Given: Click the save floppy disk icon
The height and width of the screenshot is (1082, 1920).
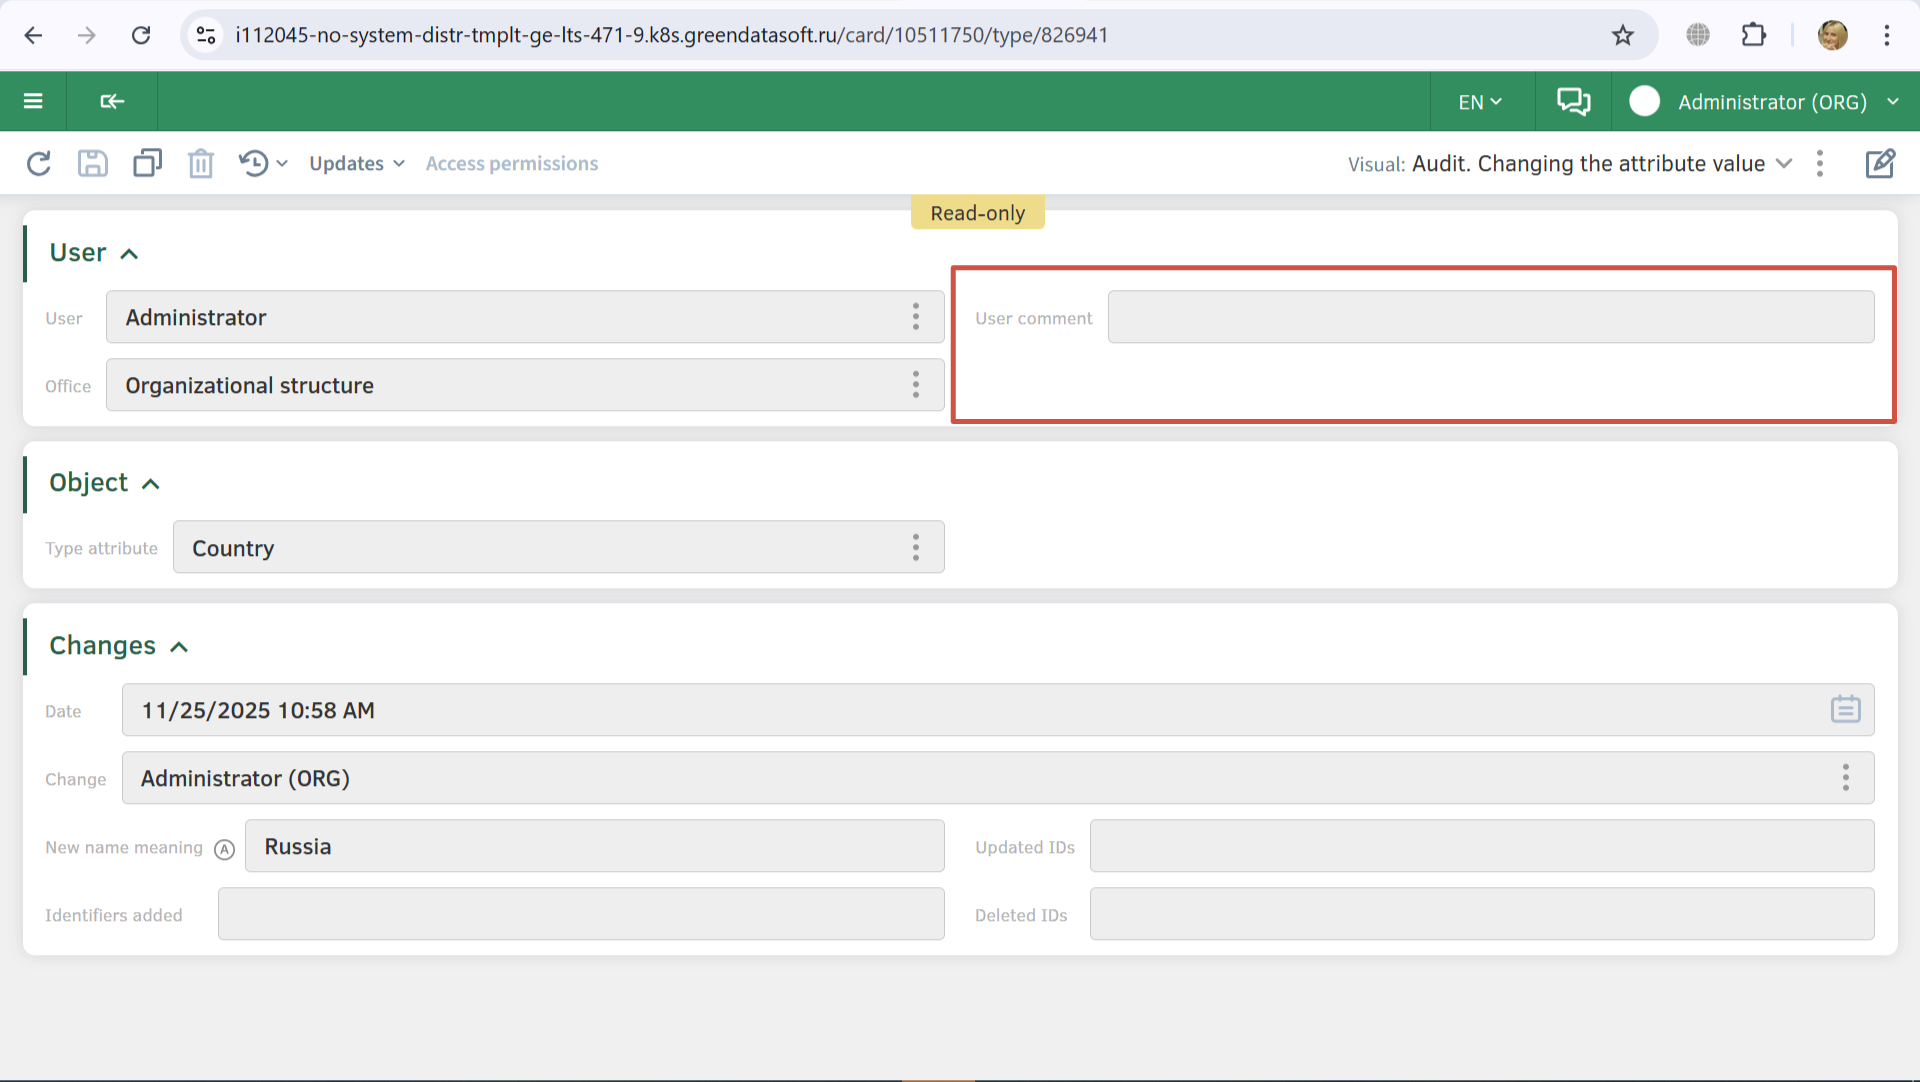Looking at the screenshot, I should (93, 163).
